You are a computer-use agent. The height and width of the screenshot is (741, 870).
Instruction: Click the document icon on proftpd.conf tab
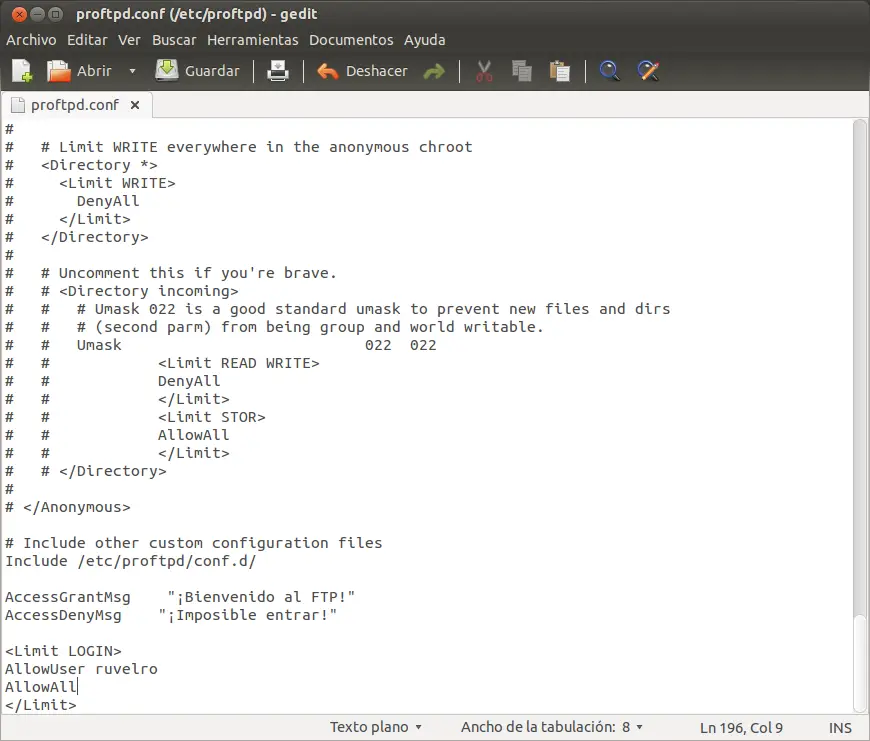coord(18,105)
